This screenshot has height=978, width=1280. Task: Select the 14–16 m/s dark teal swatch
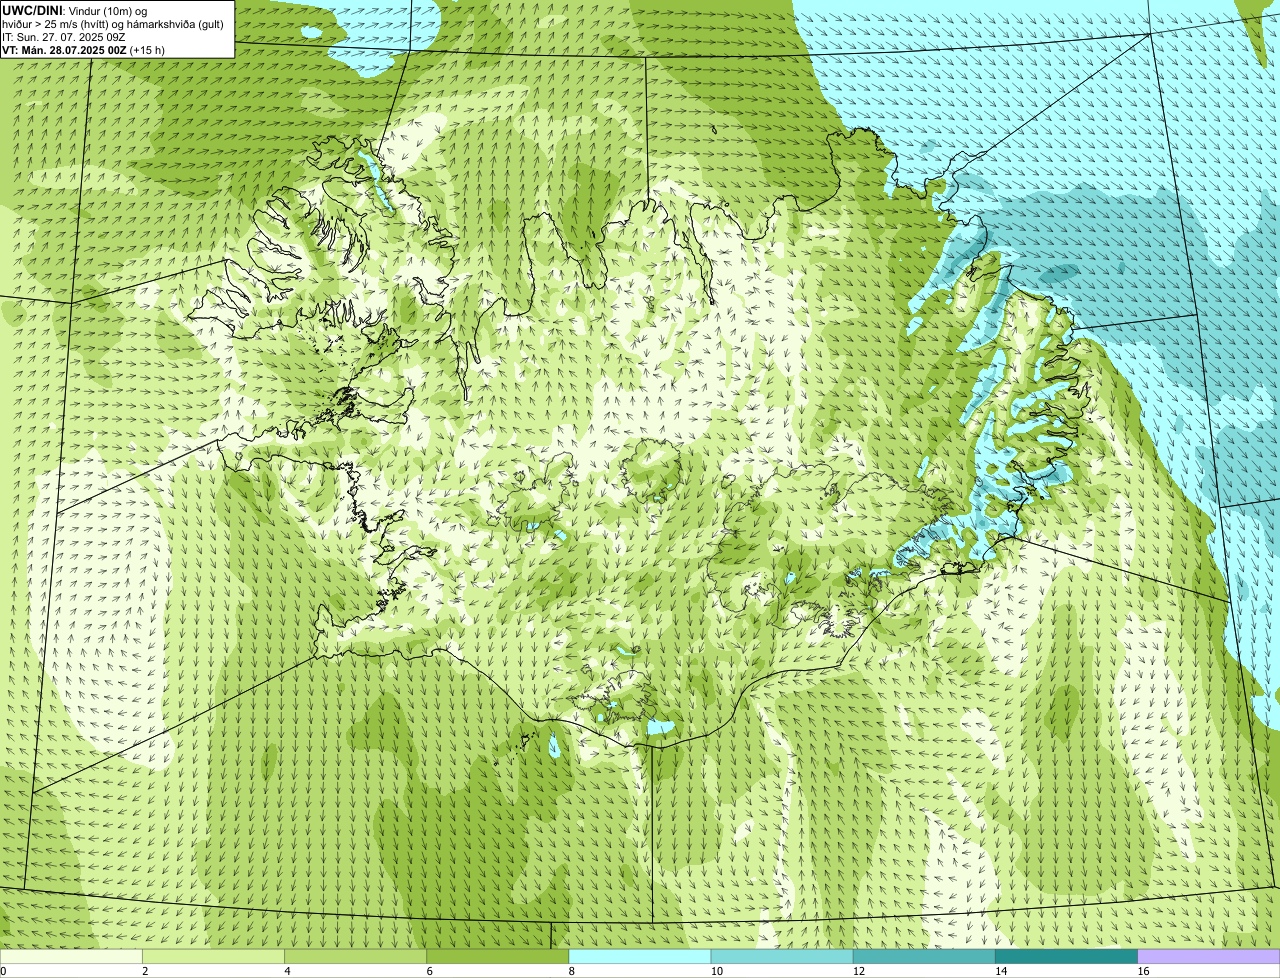pyautogui.click(x=1066, y=956)
